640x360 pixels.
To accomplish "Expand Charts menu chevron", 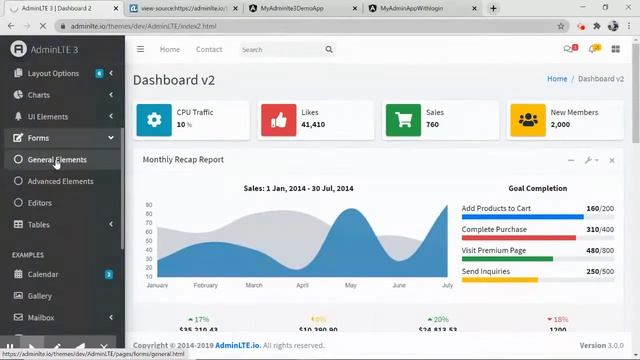I will coord(111,95).
